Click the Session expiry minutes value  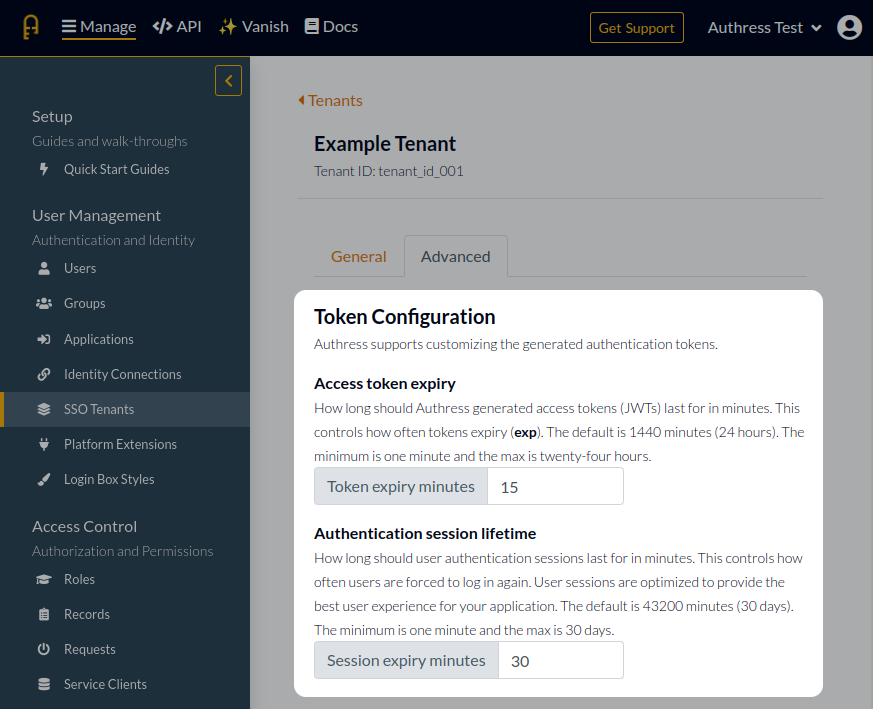[x=561, y=660]
